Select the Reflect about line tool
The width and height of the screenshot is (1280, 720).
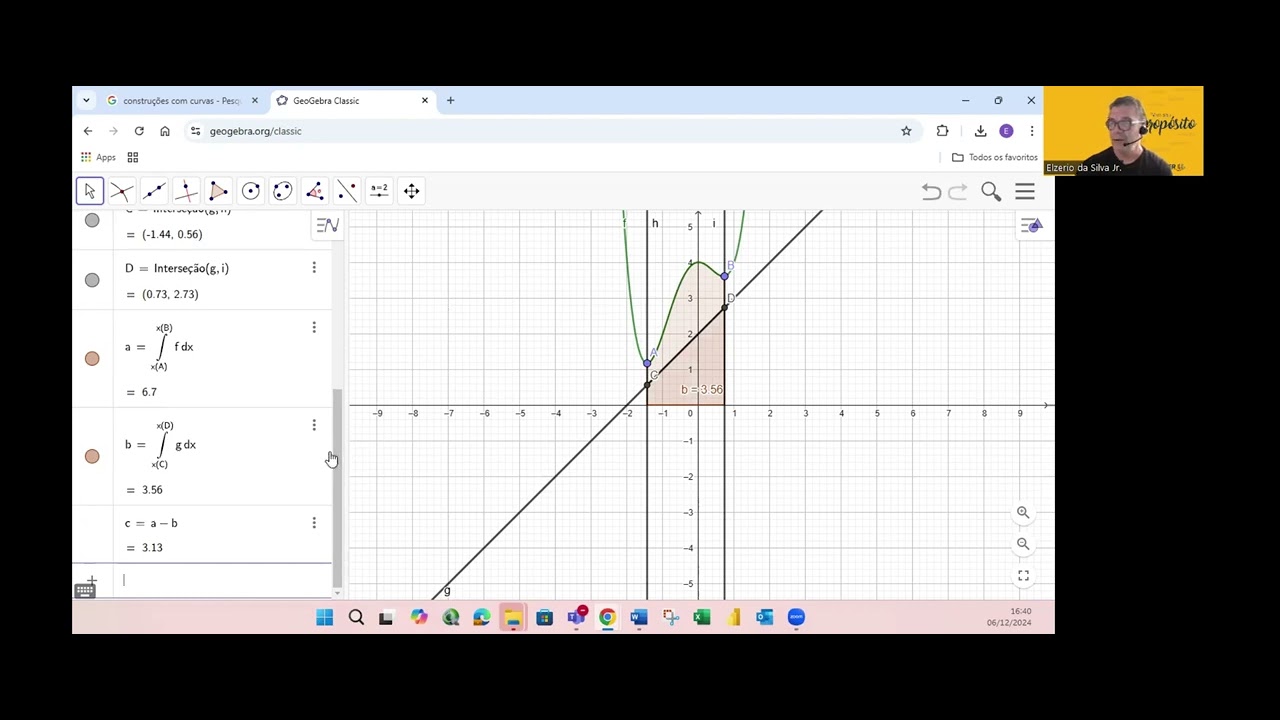(347, 191)
